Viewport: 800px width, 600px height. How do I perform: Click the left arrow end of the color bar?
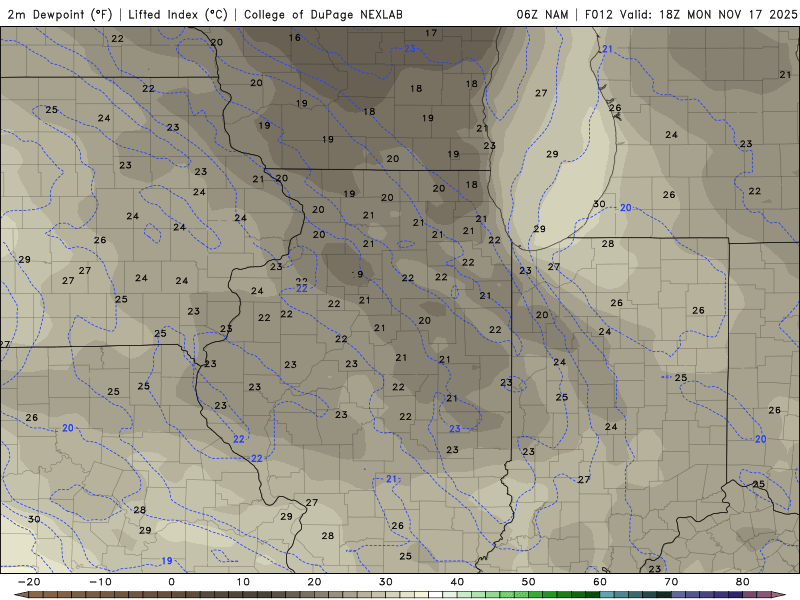coord(20,595)
